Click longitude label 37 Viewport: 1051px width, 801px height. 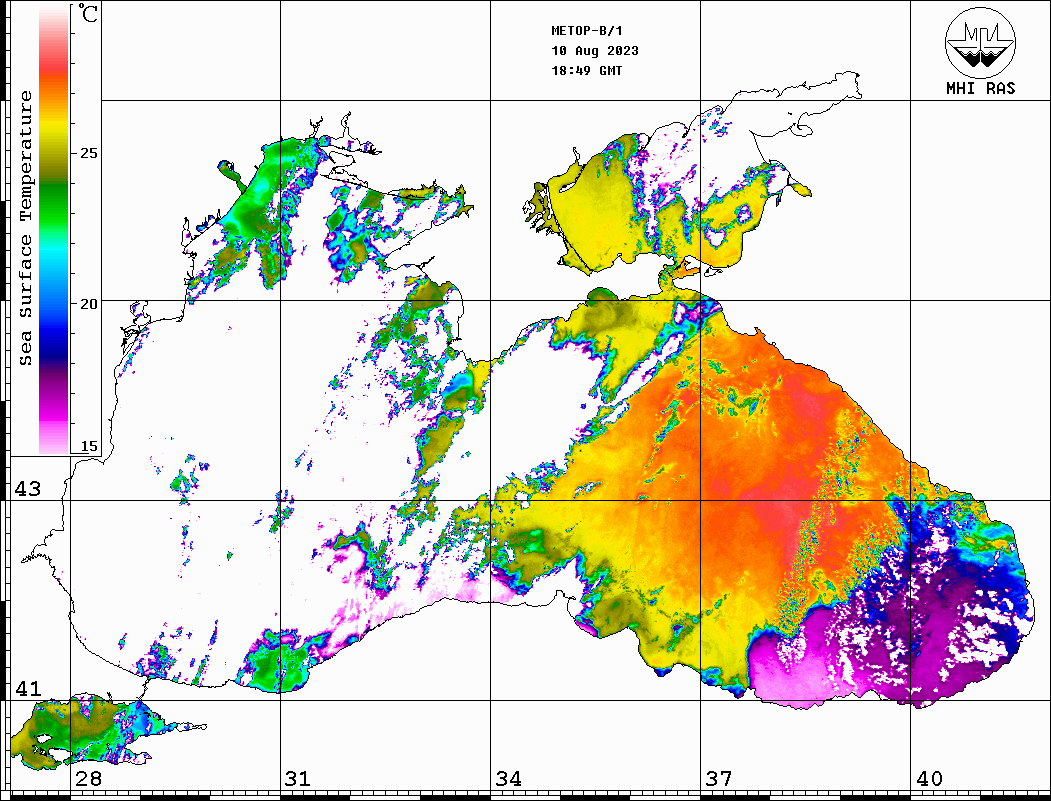tap(719, 779)
